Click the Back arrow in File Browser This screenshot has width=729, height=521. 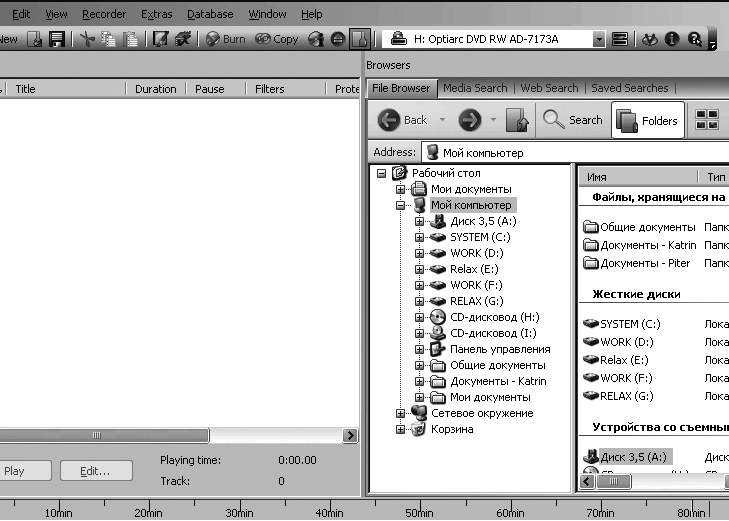point(403,120)
